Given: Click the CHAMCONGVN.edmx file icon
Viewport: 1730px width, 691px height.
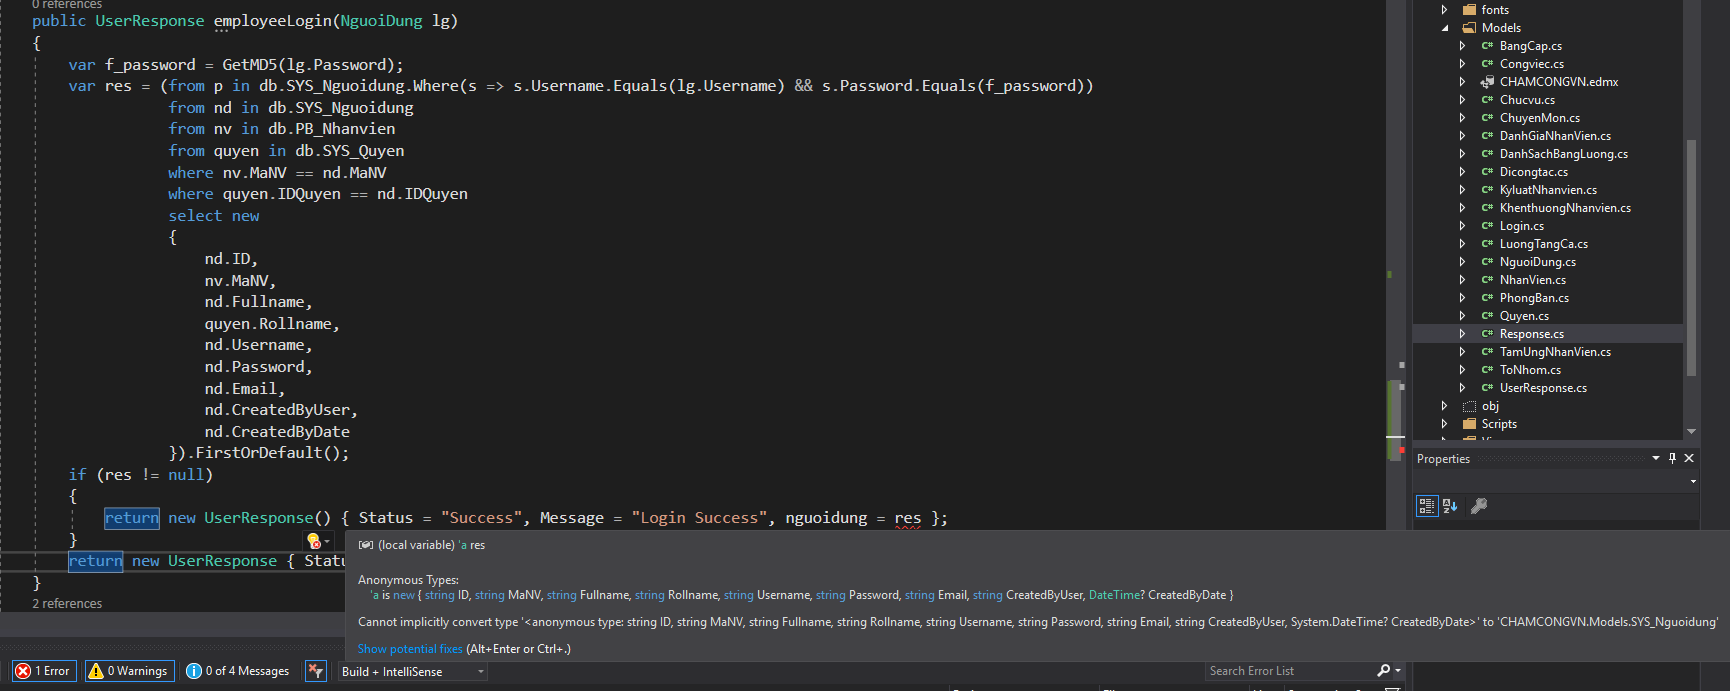Looking at the screenshot, I should (x=1487, y=82).
